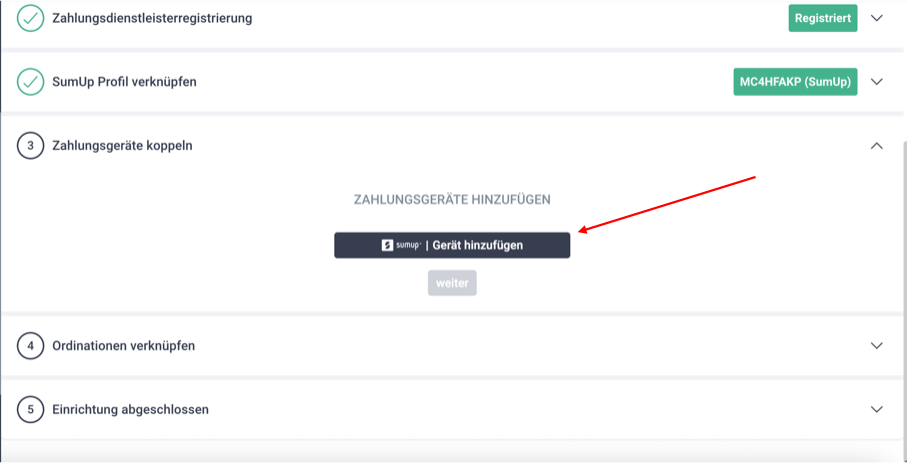Select the Einrichtung abgeschlossen step title
Screen dimensions: 908x464
click(x=130, y=410)
